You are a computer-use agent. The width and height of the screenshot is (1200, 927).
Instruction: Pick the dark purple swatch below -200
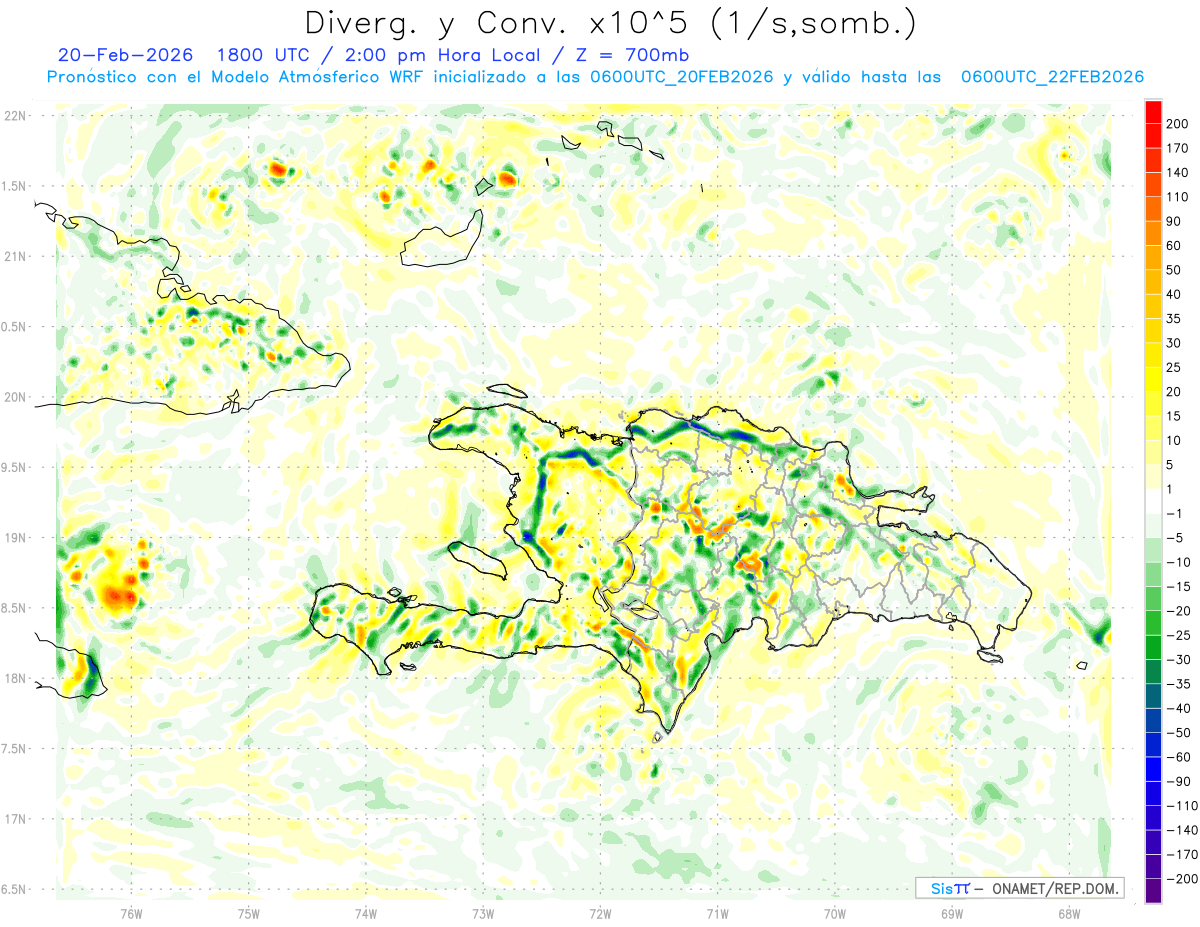point(1153,891)
